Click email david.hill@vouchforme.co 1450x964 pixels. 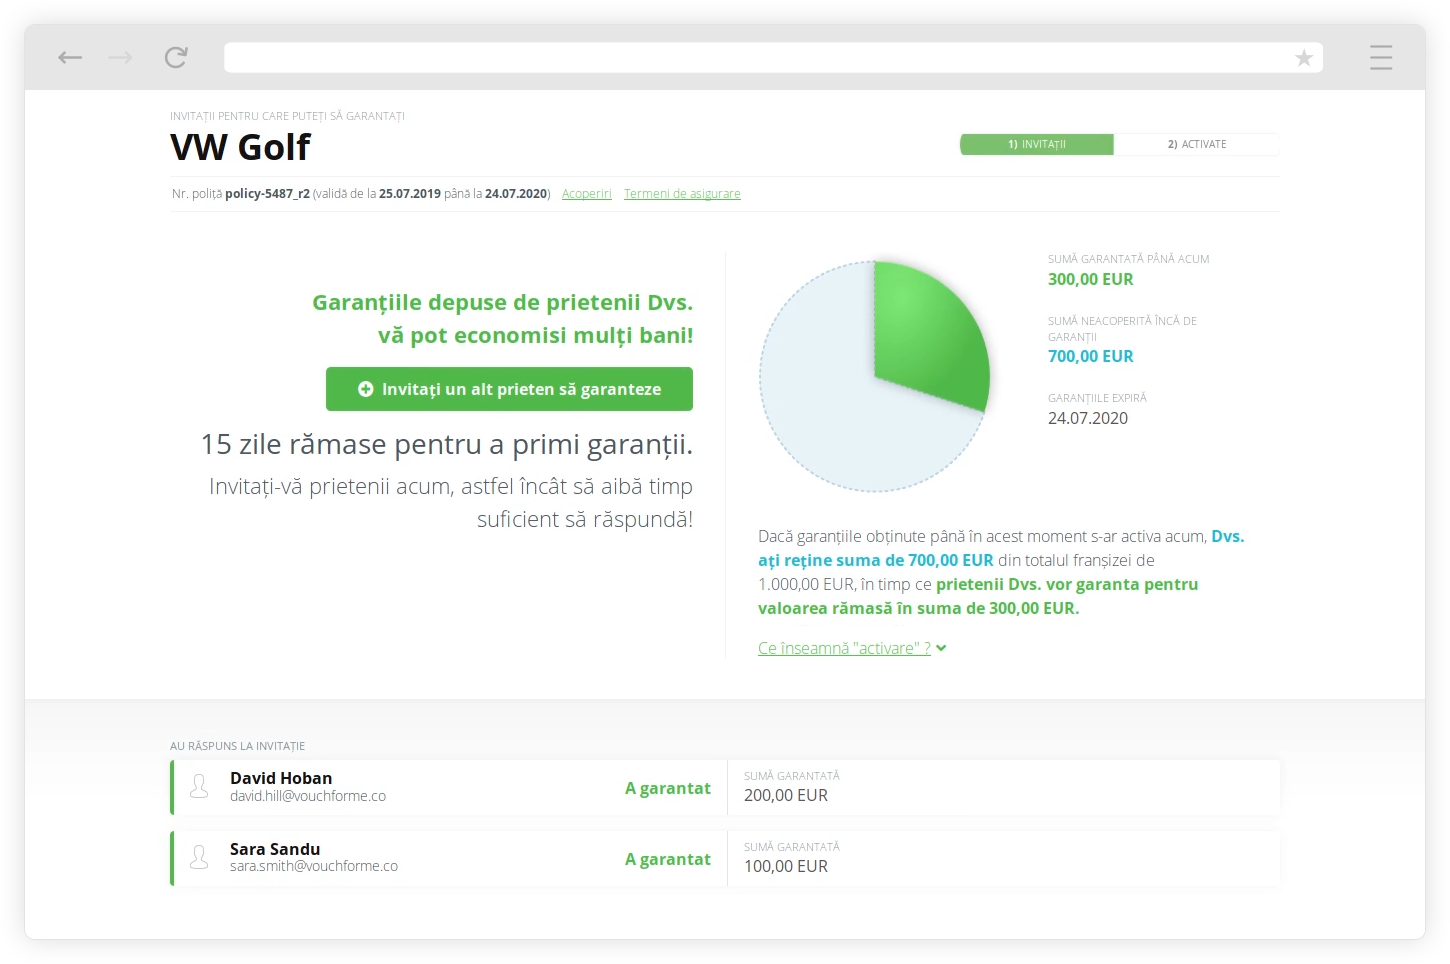[308, 796]
